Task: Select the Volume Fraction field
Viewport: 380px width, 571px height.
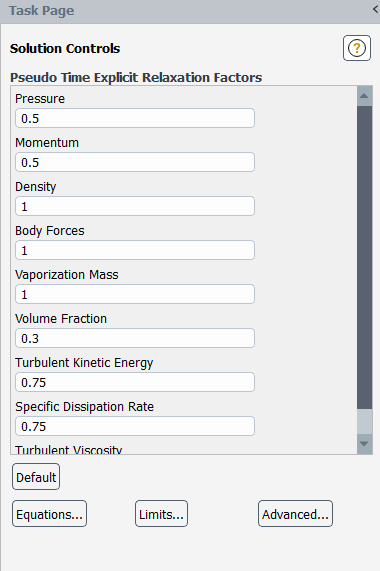Action: (135, 338)
